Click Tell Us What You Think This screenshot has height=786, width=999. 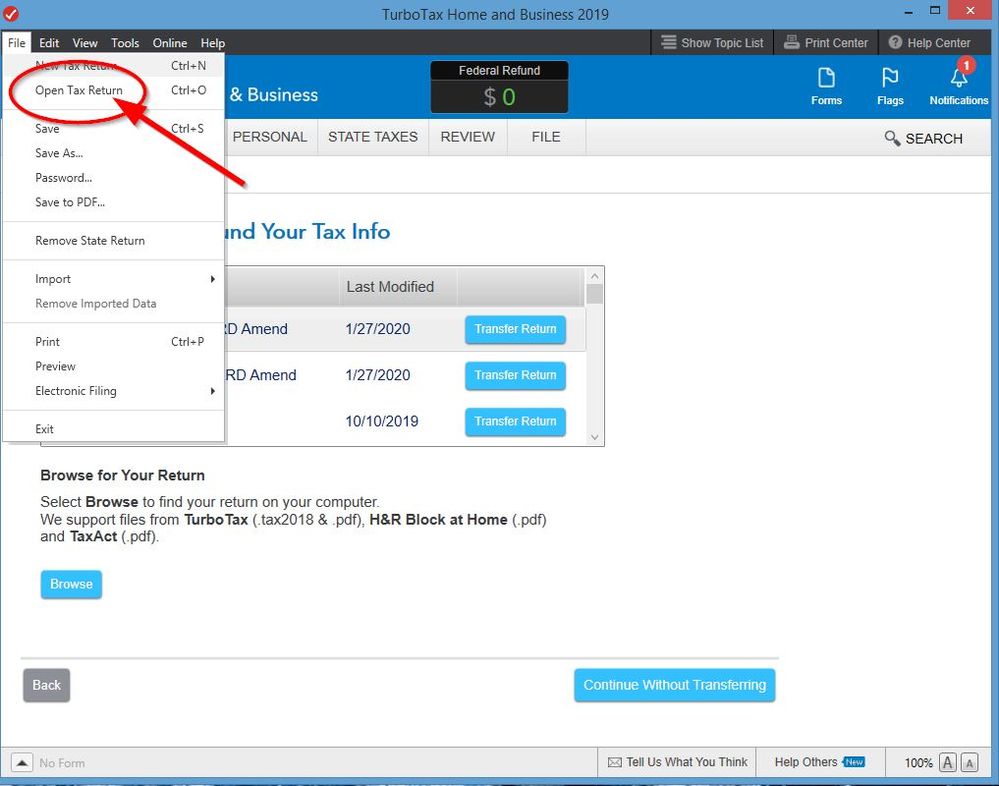[677, 762]
